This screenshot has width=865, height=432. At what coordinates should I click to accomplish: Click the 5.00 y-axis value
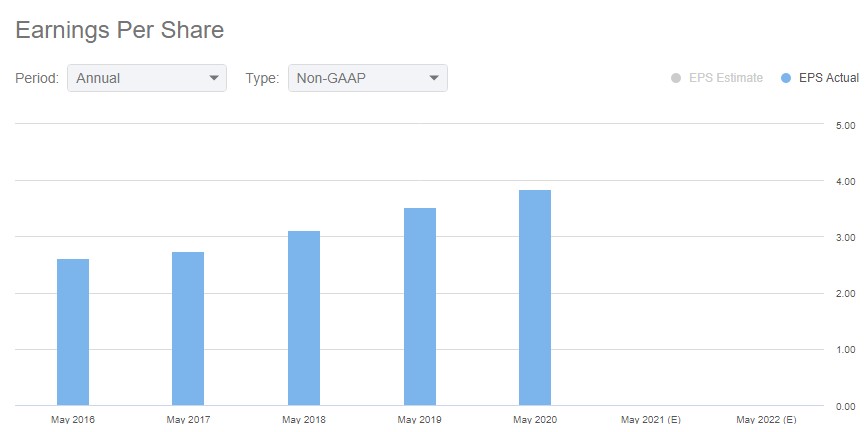tap(846, 125)
